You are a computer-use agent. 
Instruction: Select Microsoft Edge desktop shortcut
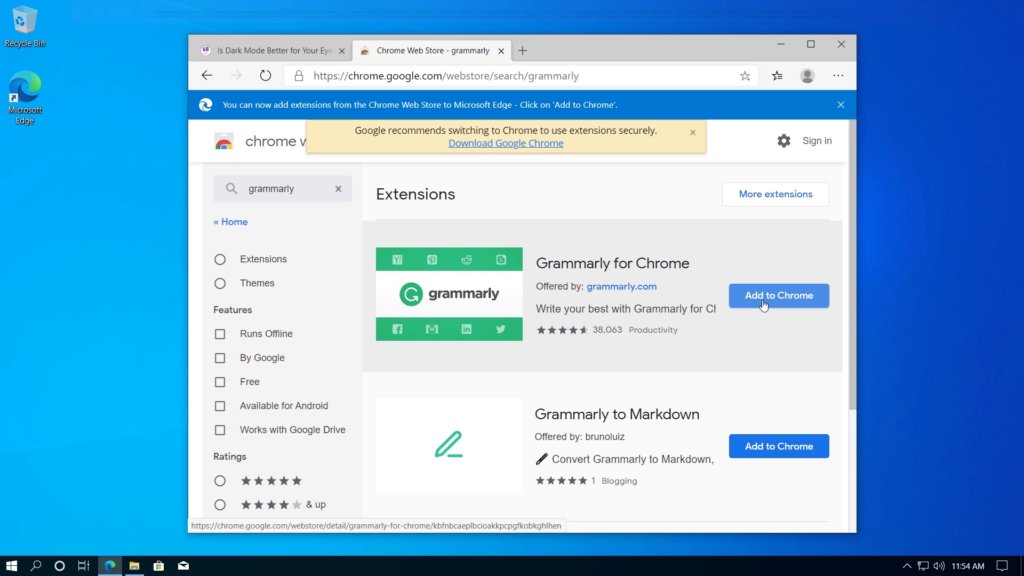25,98
